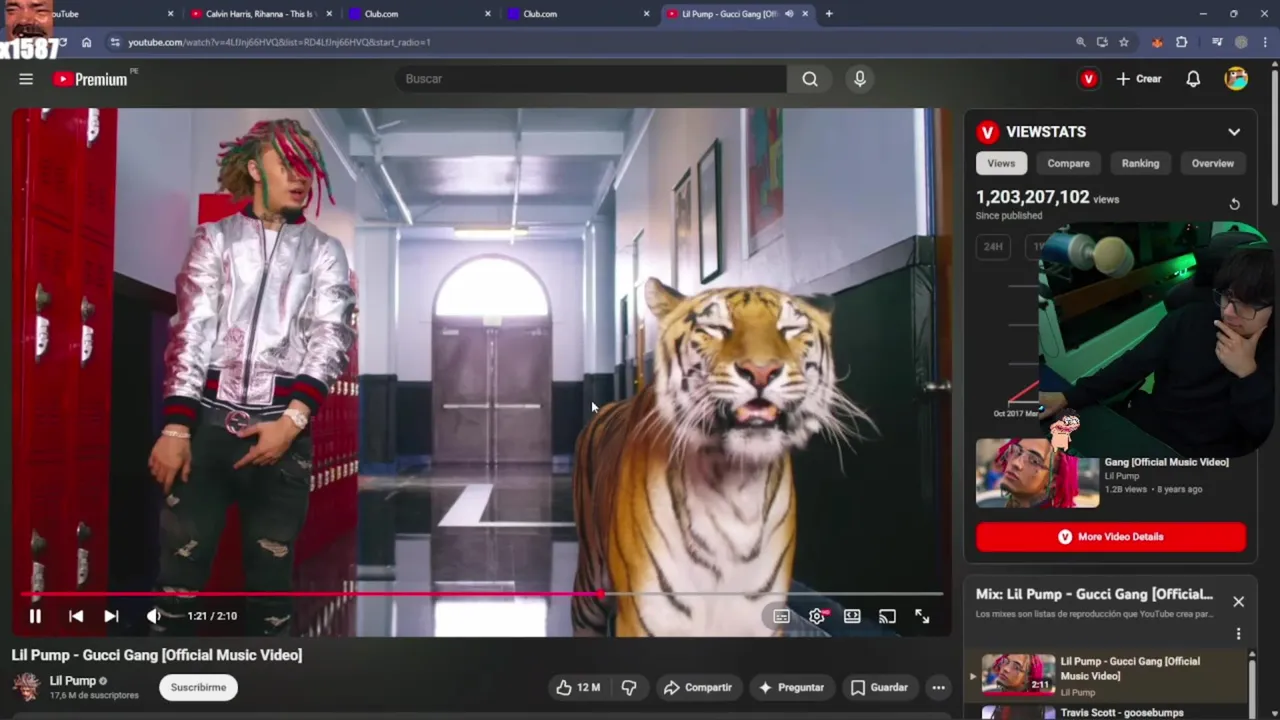Screen dimensions: 1280x720
Task: Click the ViewStats video thumbnail
Action: pyautogui.click(x=1036, y=473)
